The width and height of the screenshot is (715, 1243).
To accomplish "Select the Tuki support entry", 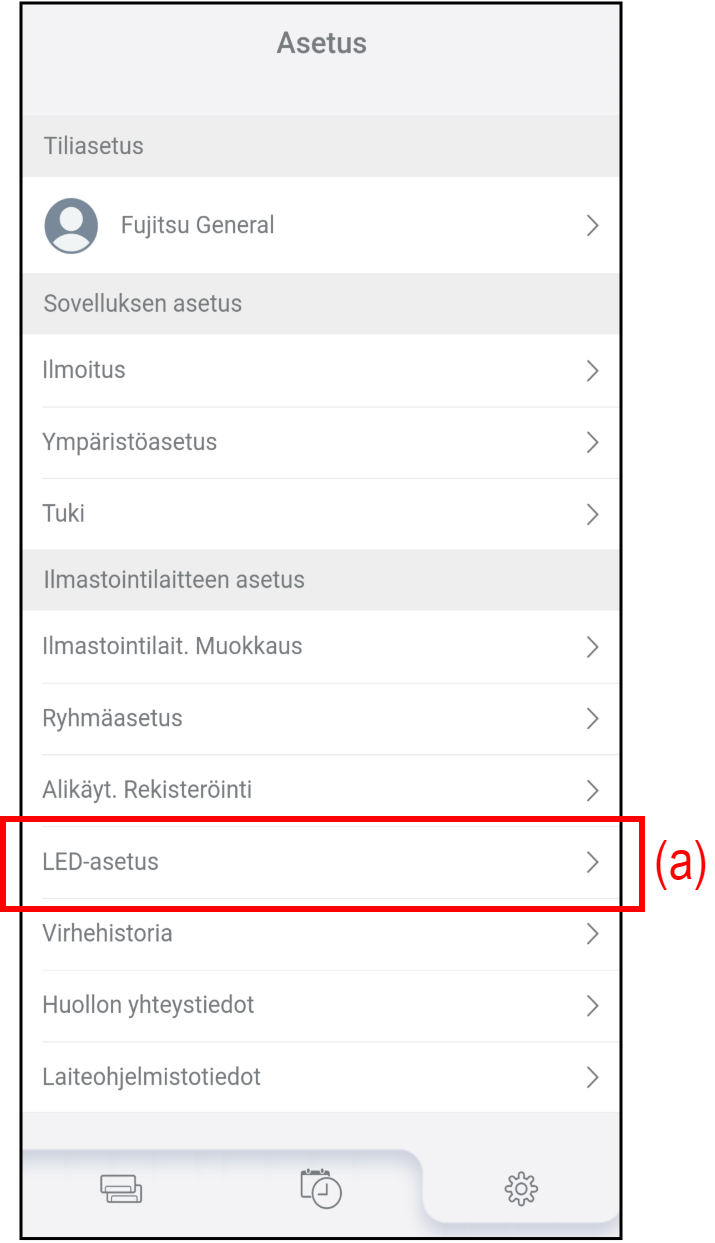I will coord(64,514).
